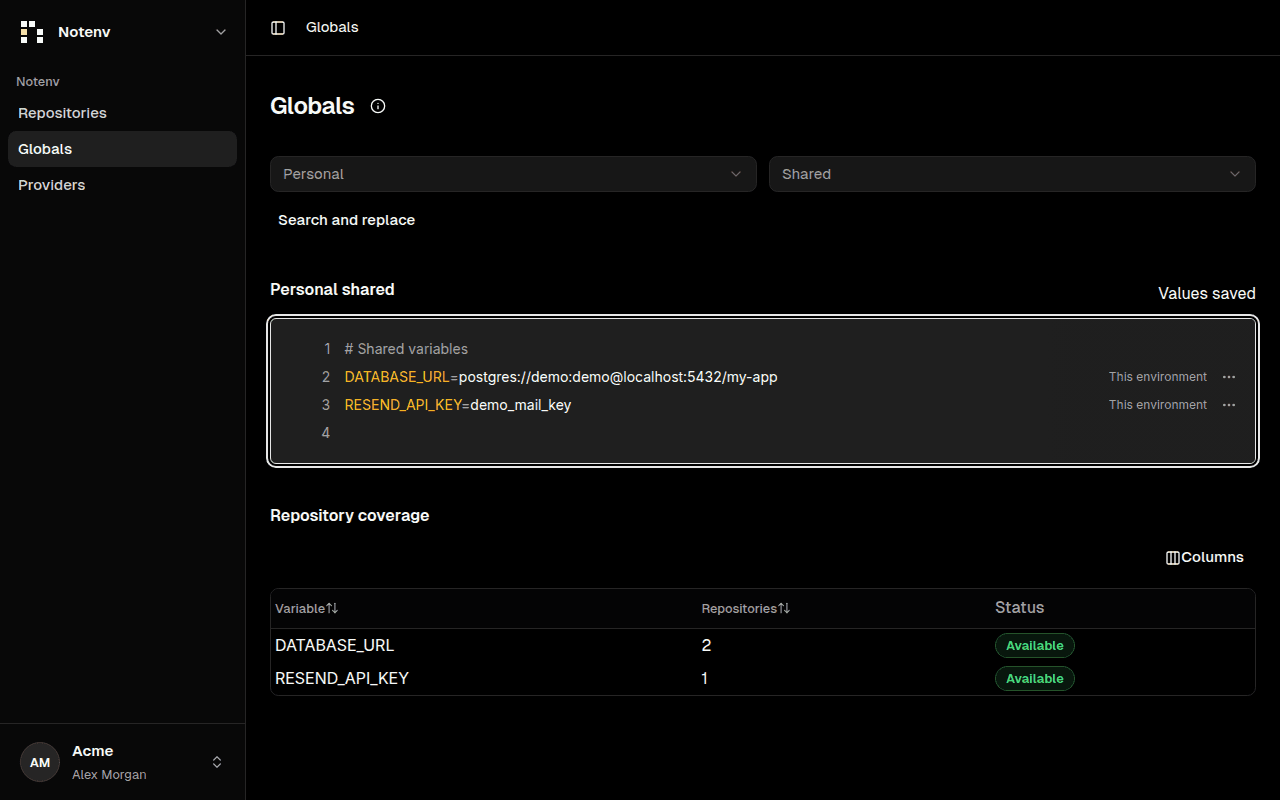Click the Status column header

tap(1019, 608)
